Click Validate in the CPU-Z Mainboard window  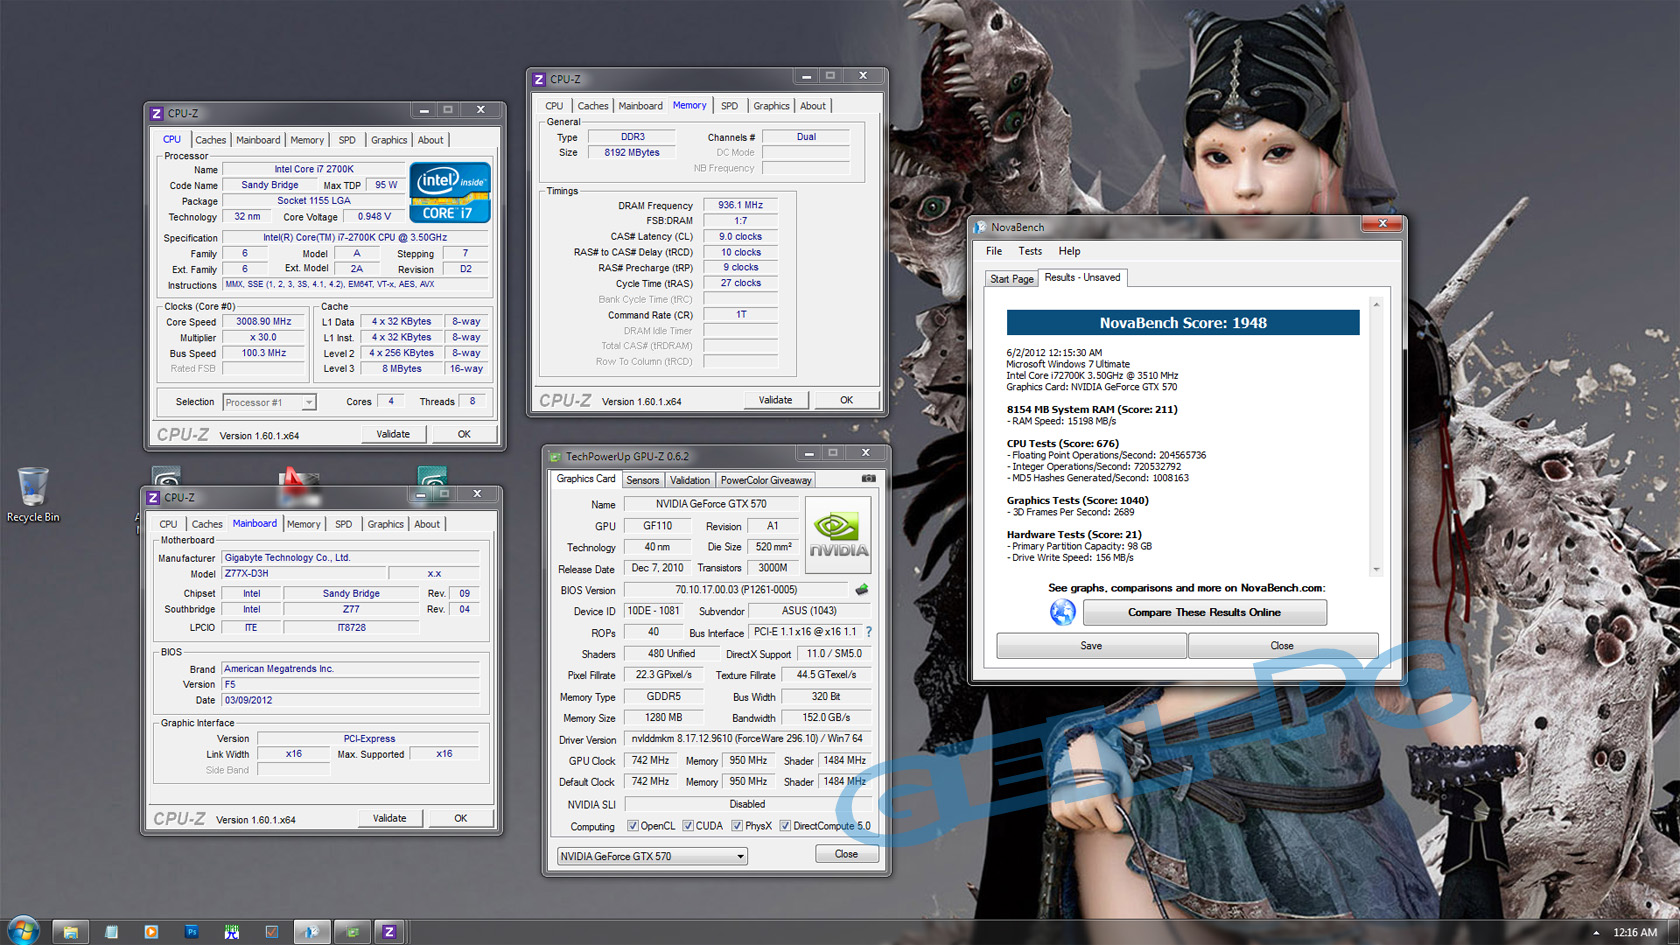389,818
